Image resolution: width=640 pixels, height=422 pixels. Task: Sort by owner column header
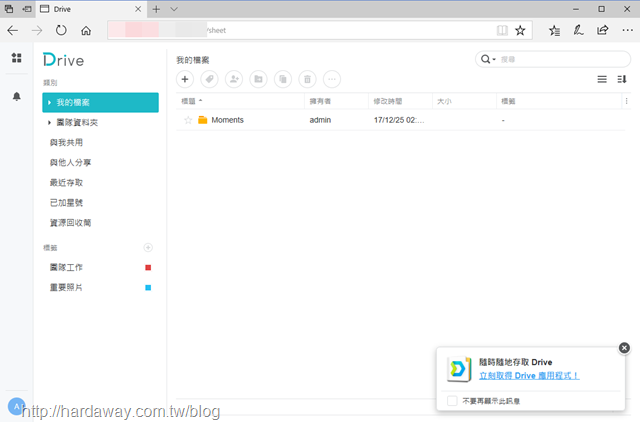click(x=336, y=101)
